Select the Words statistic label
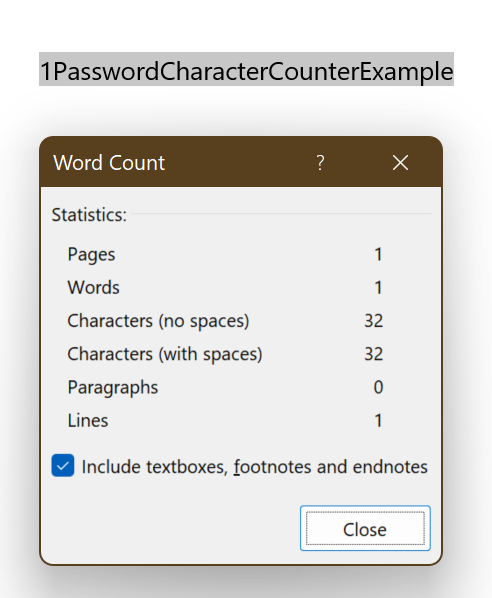 pos(93,288)
